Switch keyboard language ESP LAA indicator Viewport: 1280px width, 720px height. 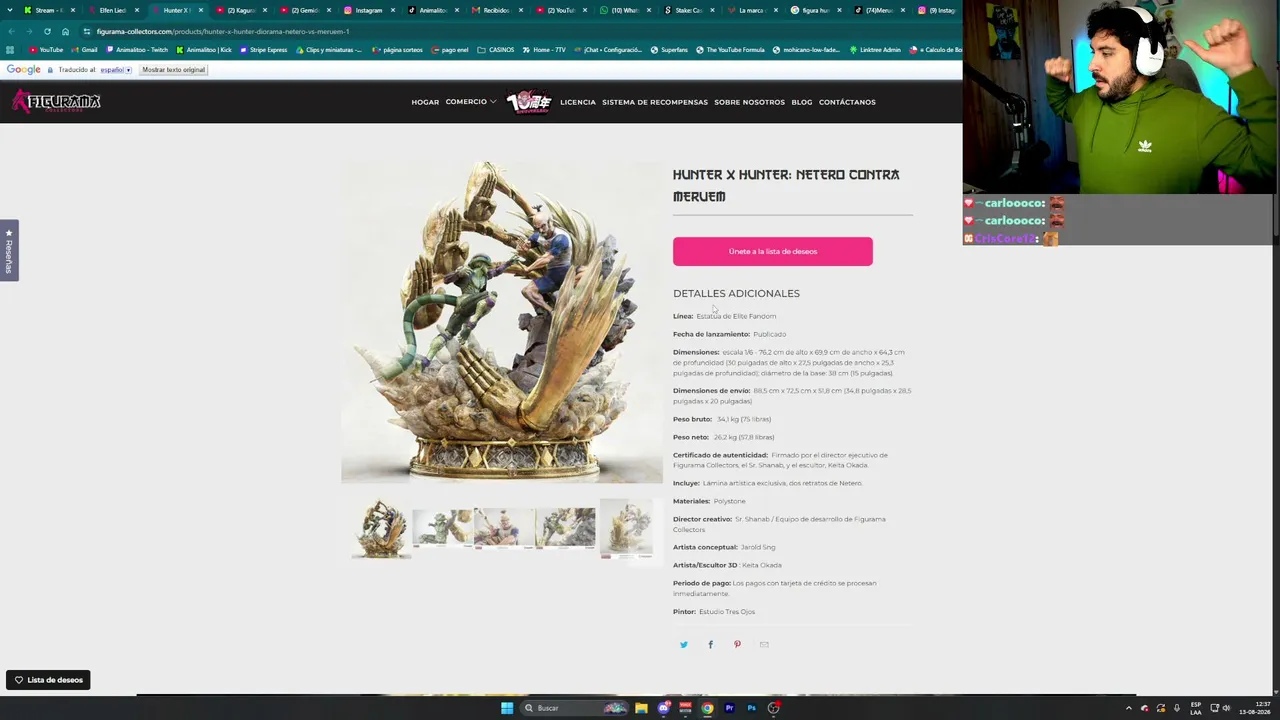tap(1195, 708)
